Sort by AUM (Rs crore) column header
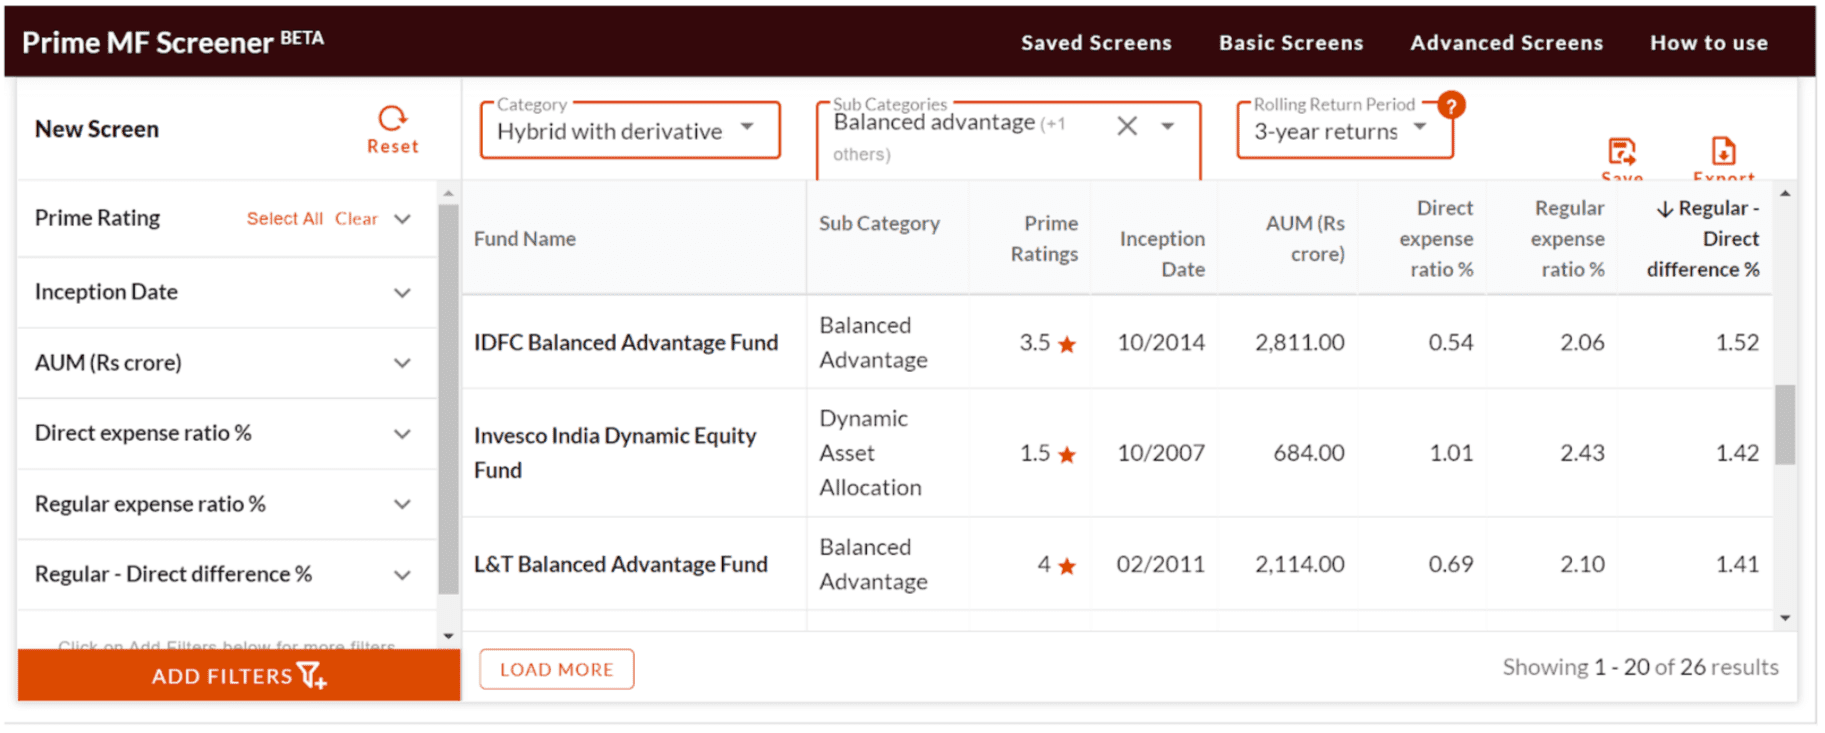 pos(1305,239)
